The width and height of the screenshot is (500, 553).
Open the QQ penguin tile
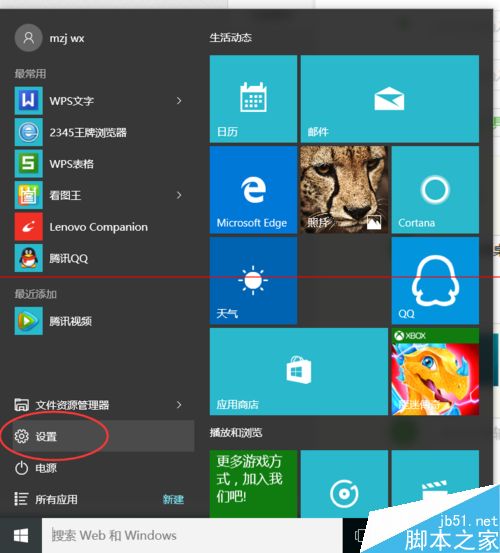click(435, 281)
